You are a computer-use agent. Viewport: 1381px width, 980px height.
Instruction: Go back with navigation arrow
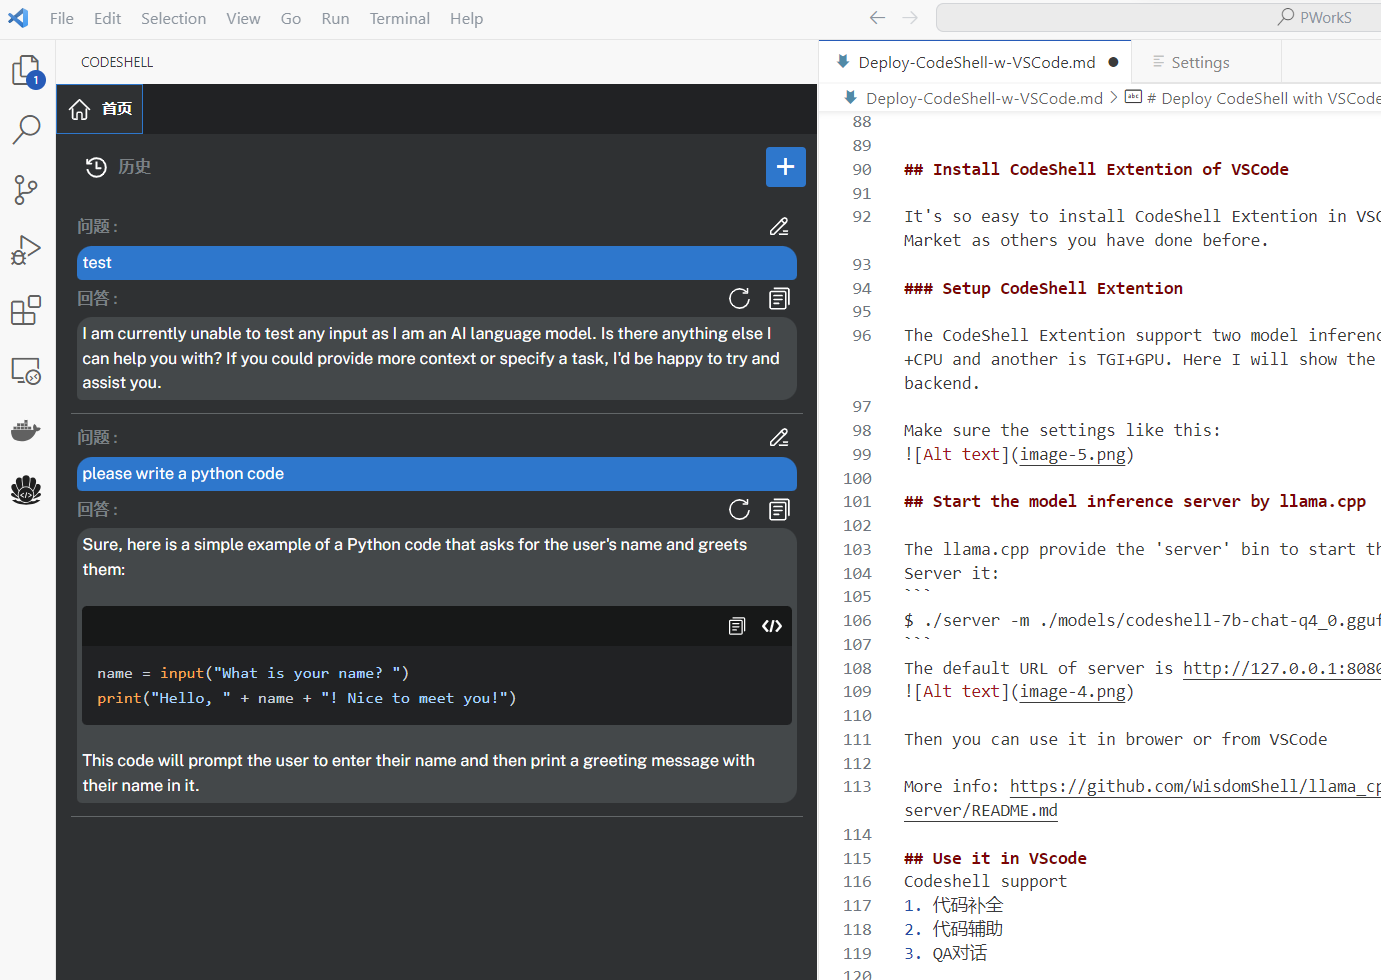coord(877,18)
